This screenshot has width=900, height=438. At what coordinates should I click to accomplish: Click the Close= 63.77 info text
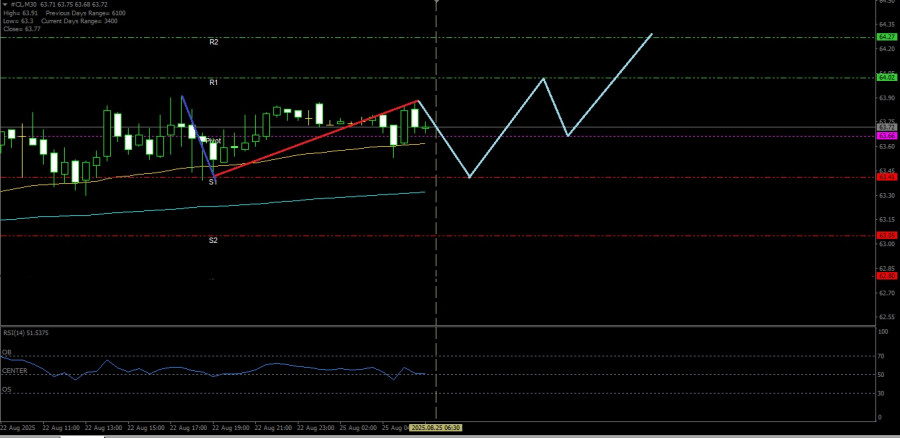click(21, 28)
